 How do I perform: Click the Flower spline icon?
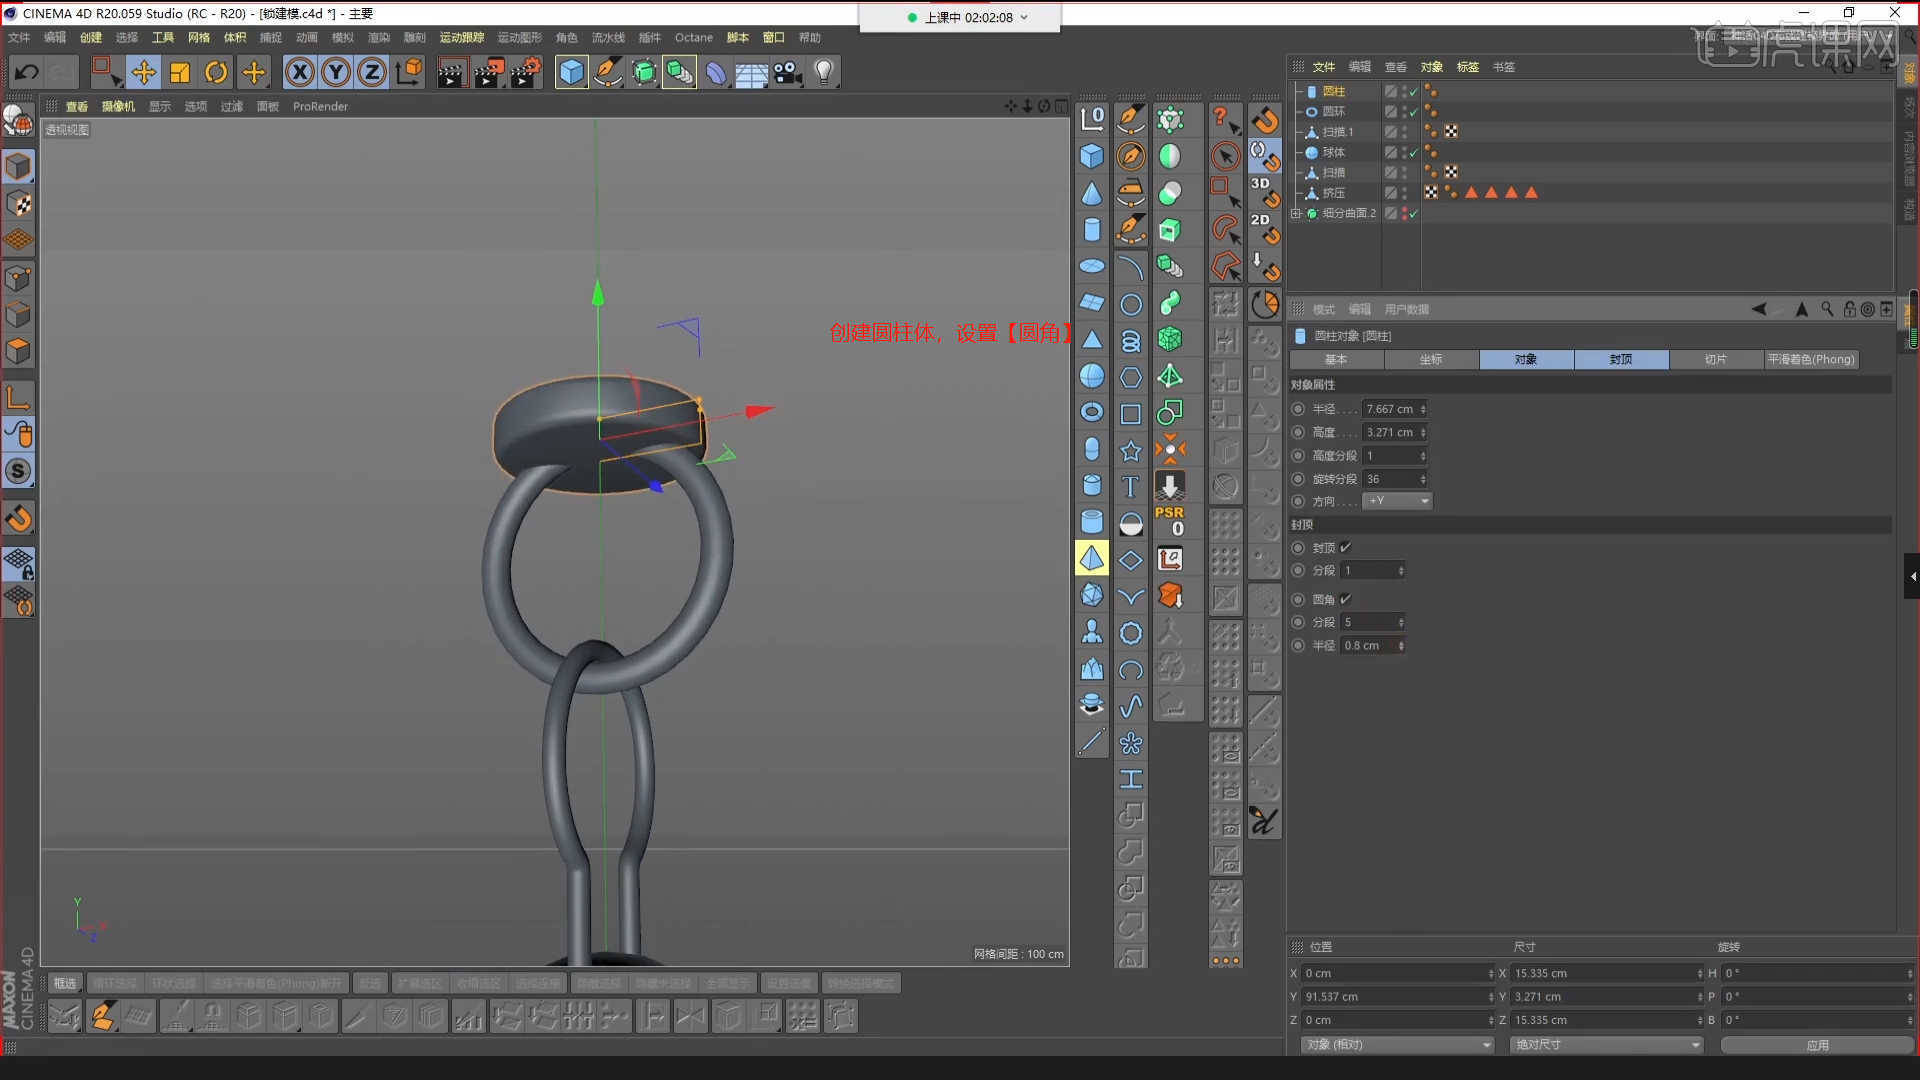[1131, 743]
